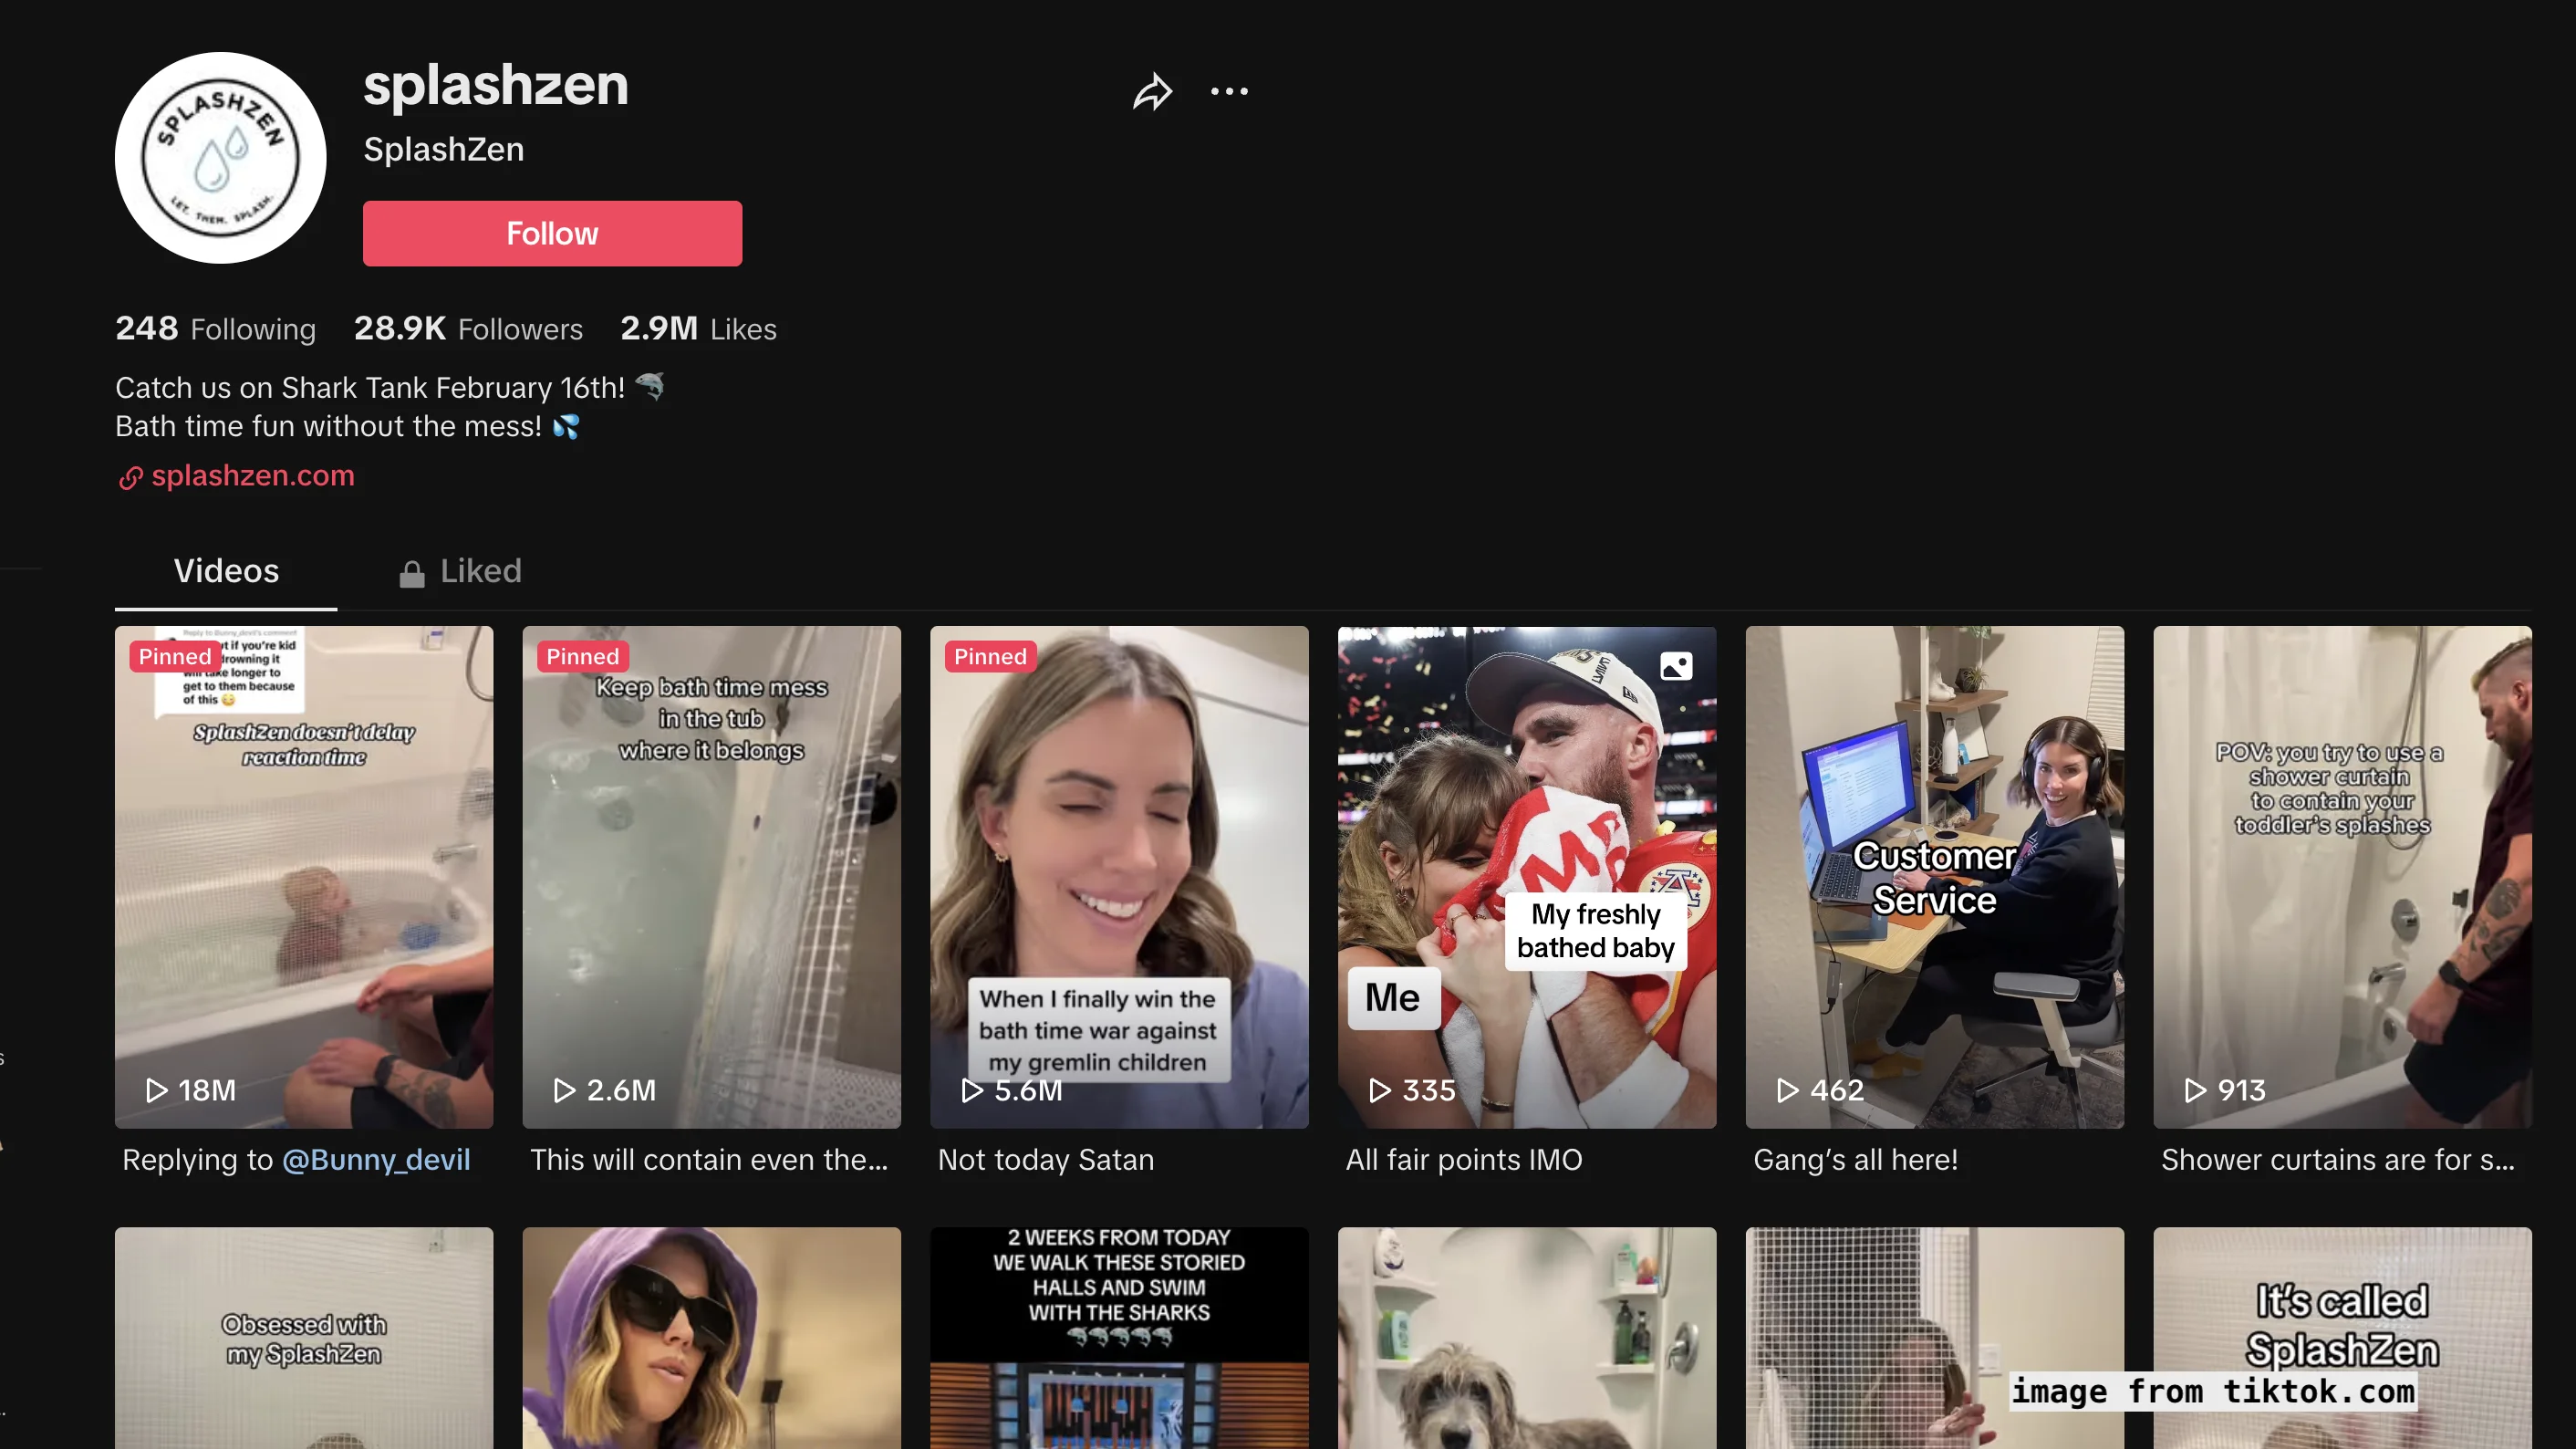This screenshot has height=1449, width=2576.
Task: Open the pinned reaction time video thumbnail
Action: [304, 877]
